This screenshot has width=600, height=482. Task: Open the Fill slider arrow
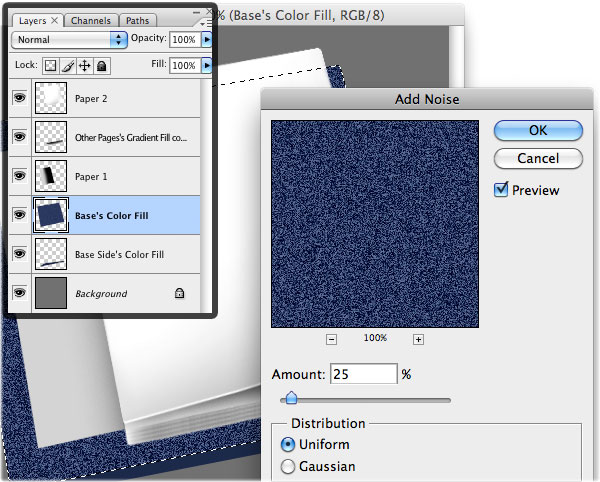pyautogui.click(x=207, y=65)
